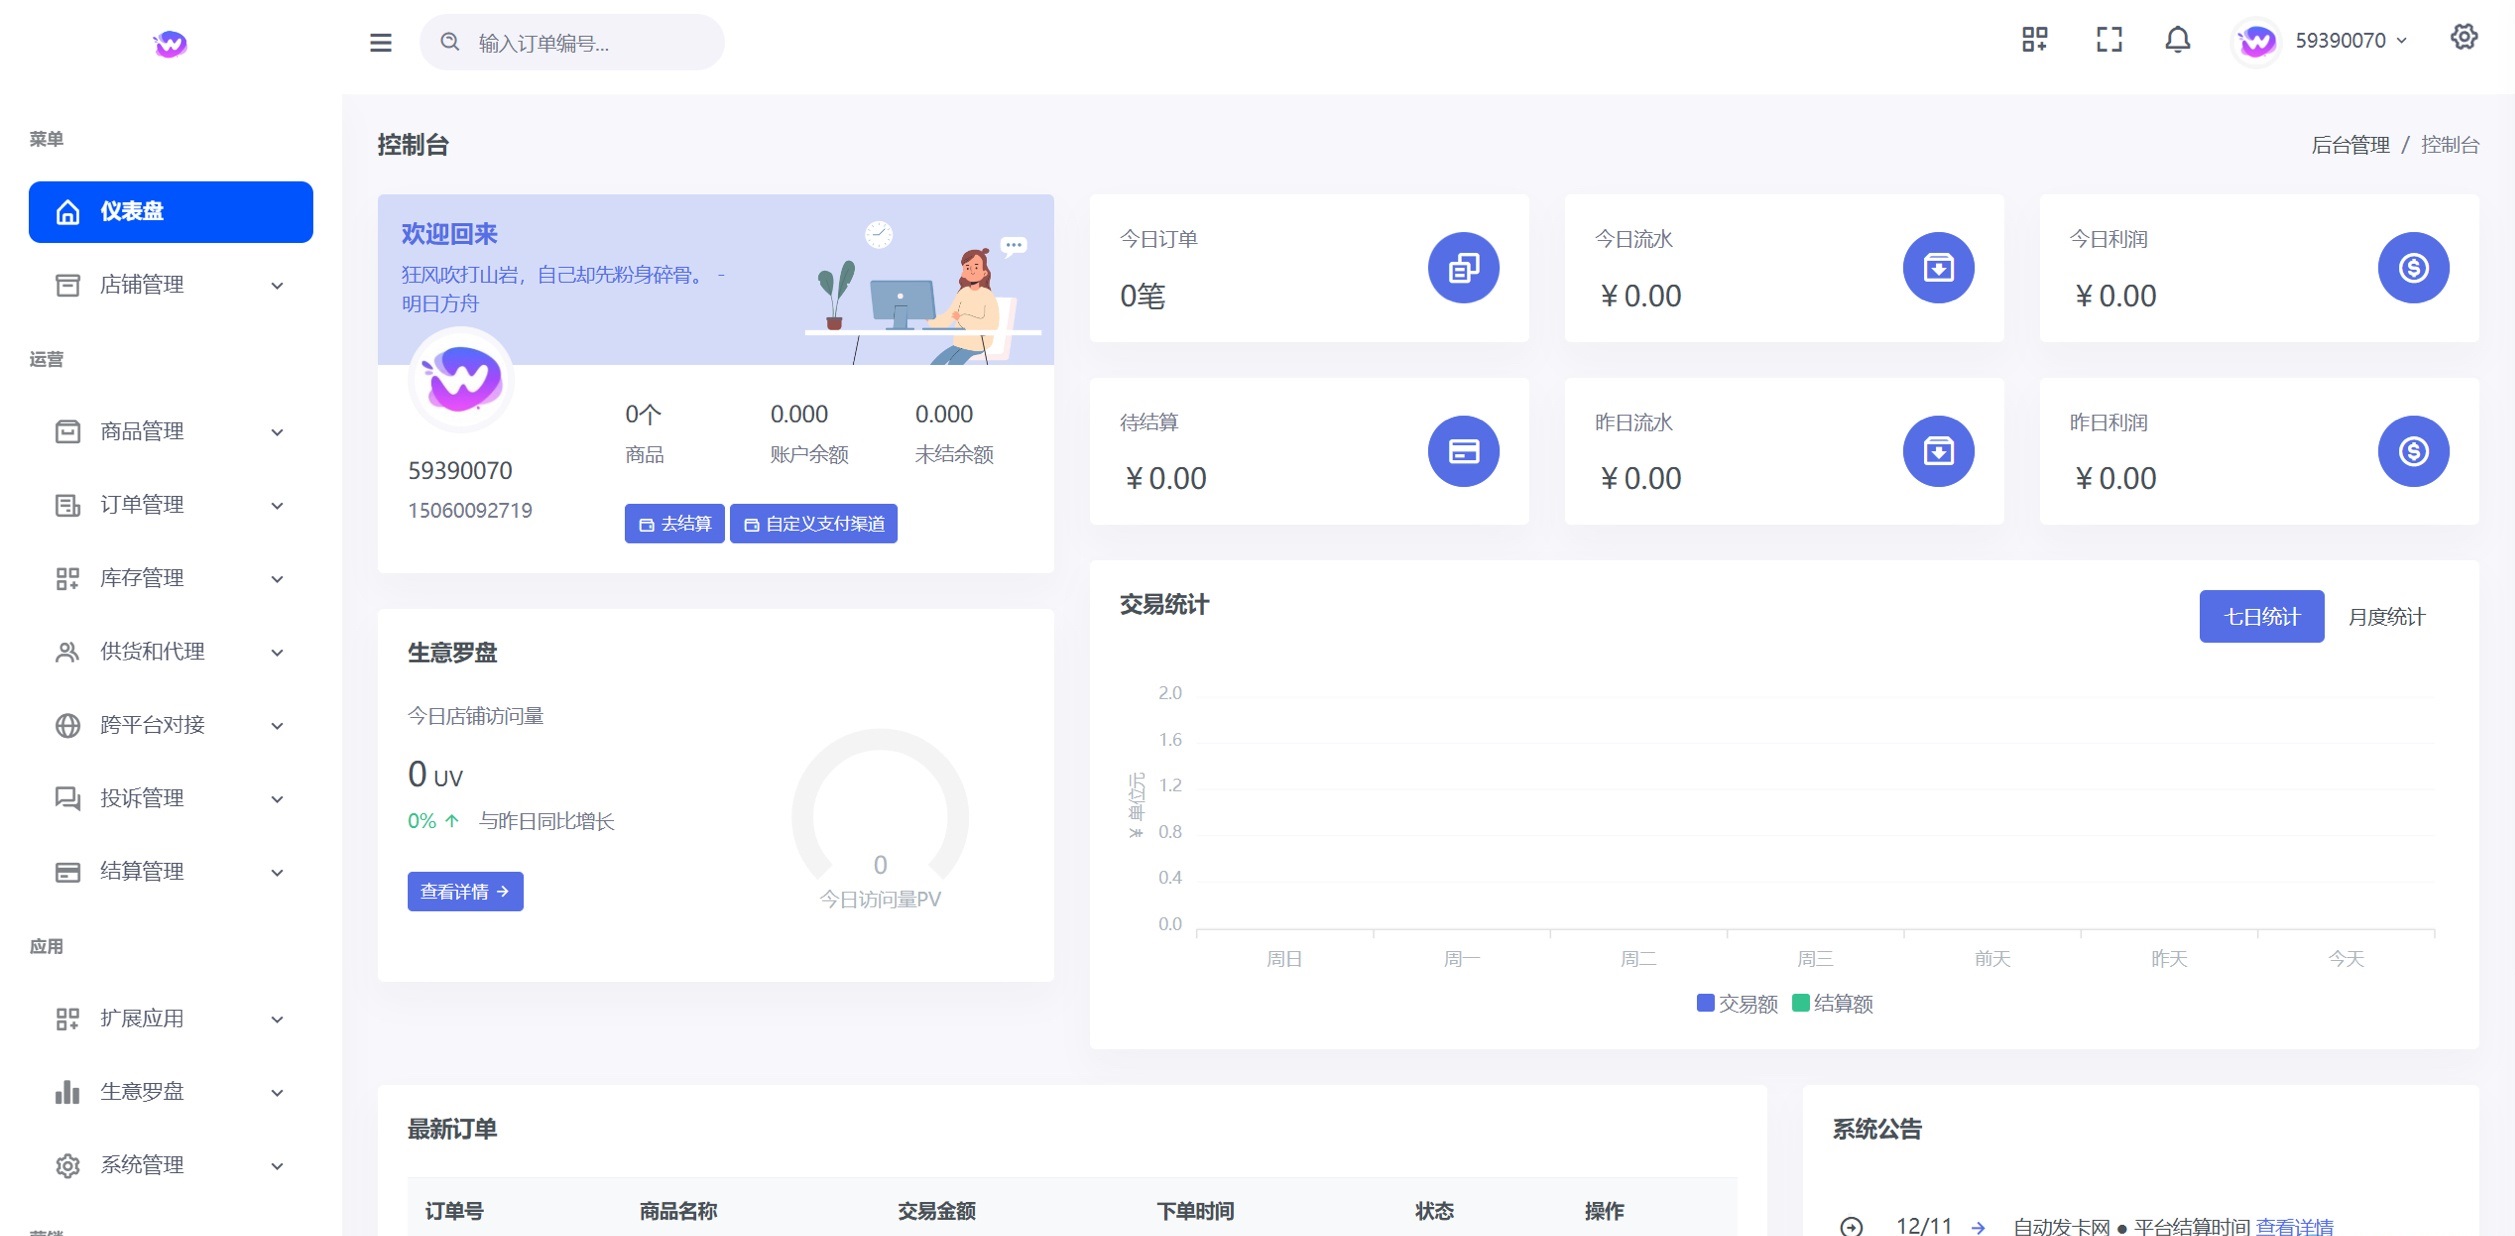This screenshot has height=1236, width=2515.
Task: Expand the 订单管理 sidebar menu
Action: (171, 505)
